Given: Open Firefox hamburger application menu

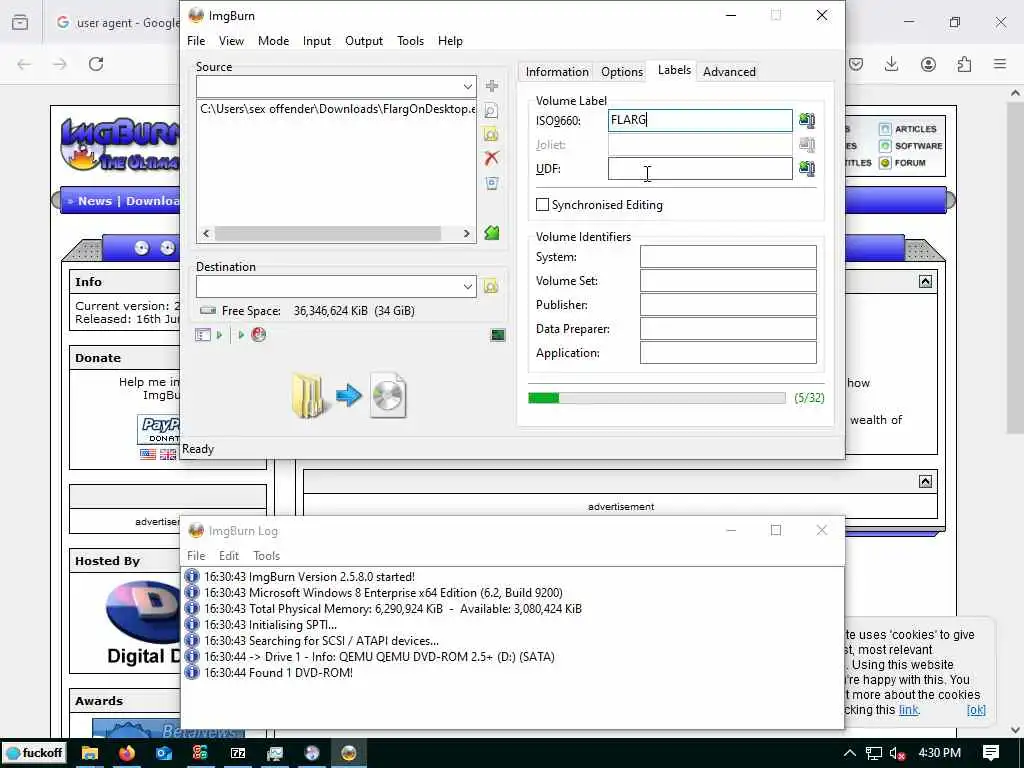Looking at the screenshot, I should coord(1000,64).
